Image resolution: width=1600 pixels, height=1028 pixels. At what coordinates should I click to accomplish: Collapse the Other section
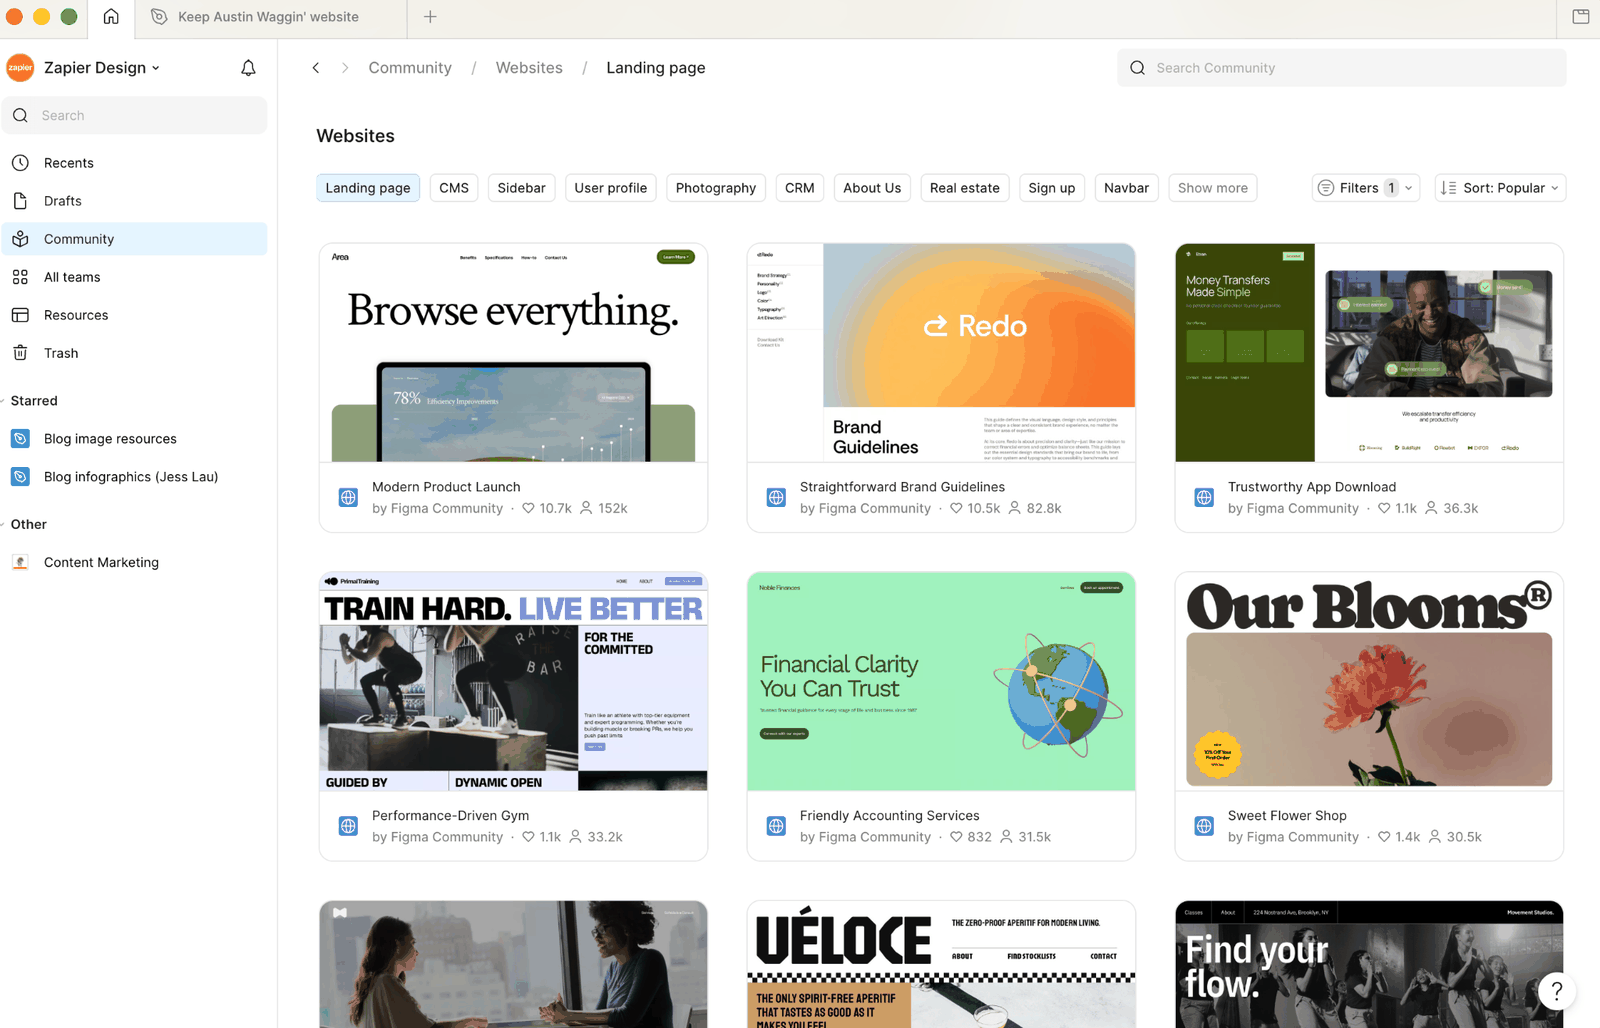coord(28,525)
